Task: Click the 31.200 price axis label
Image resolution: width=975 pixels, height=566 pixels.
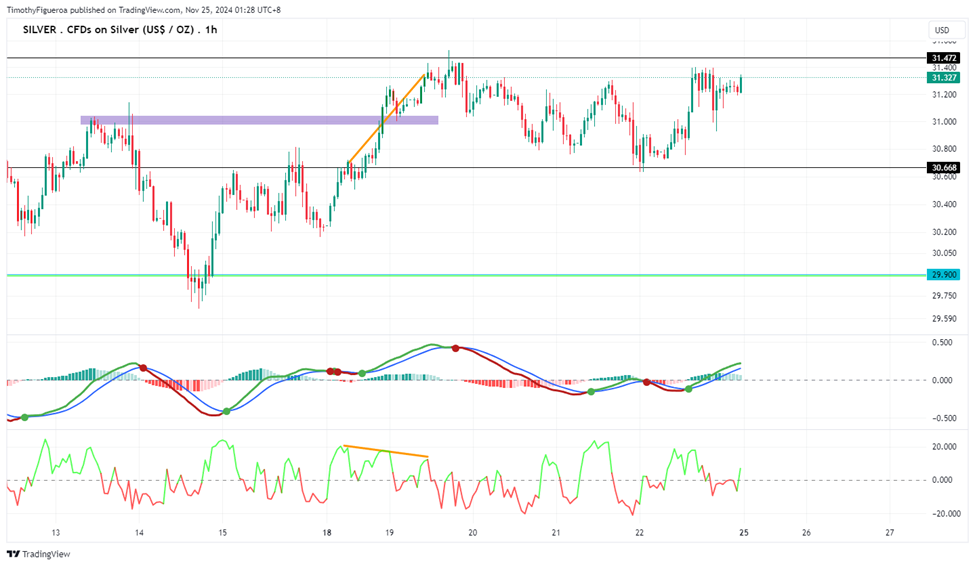Action: 944,95
